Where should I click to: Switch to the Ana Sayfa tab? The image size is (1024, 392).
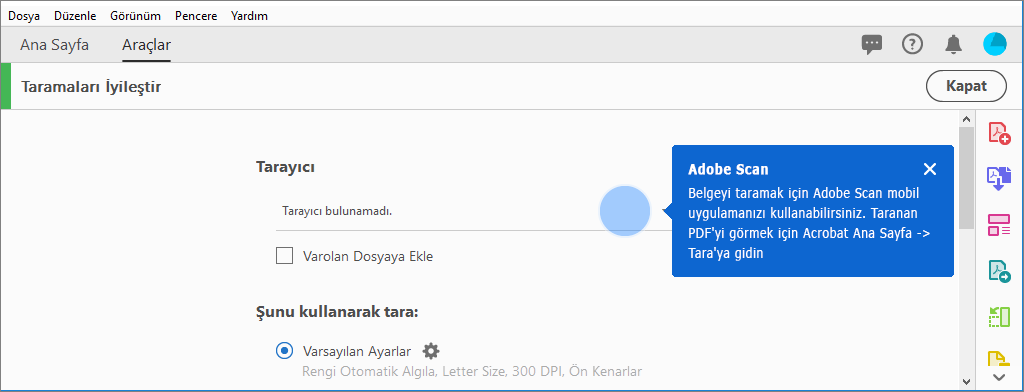(x=54, y=45)
